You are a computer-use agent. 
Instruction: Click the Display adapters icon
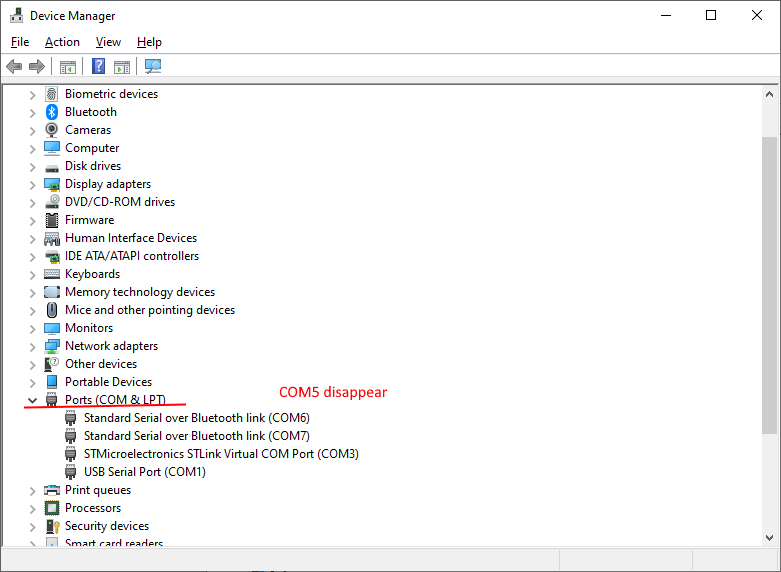(x=52, y=184)
